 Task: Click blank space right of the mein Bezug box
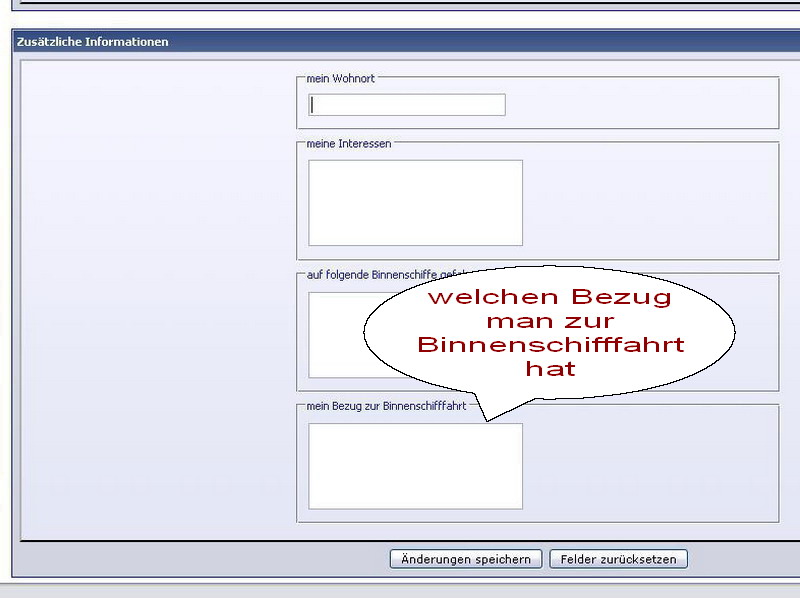click(650, 466)
